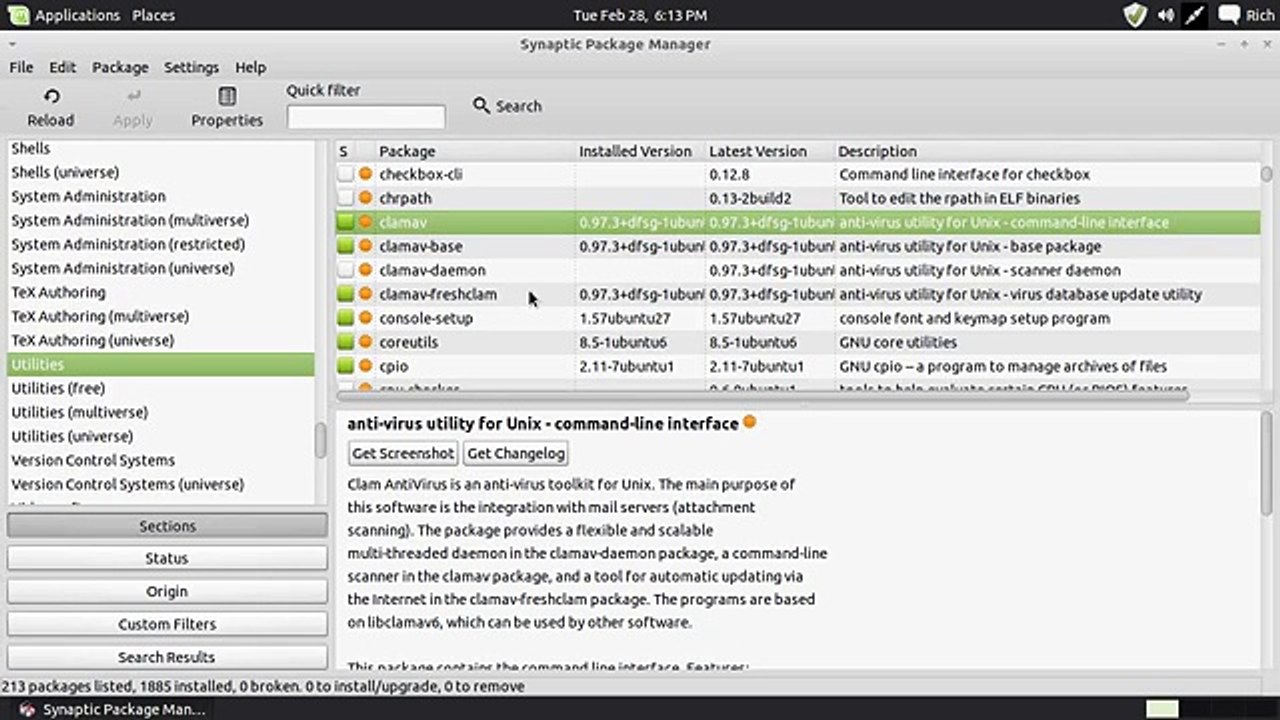The height and width of the screenshot is (720, 1280).
Task: Toggle the status checkbox for checkbox-cli
Action: pos(345,174)
